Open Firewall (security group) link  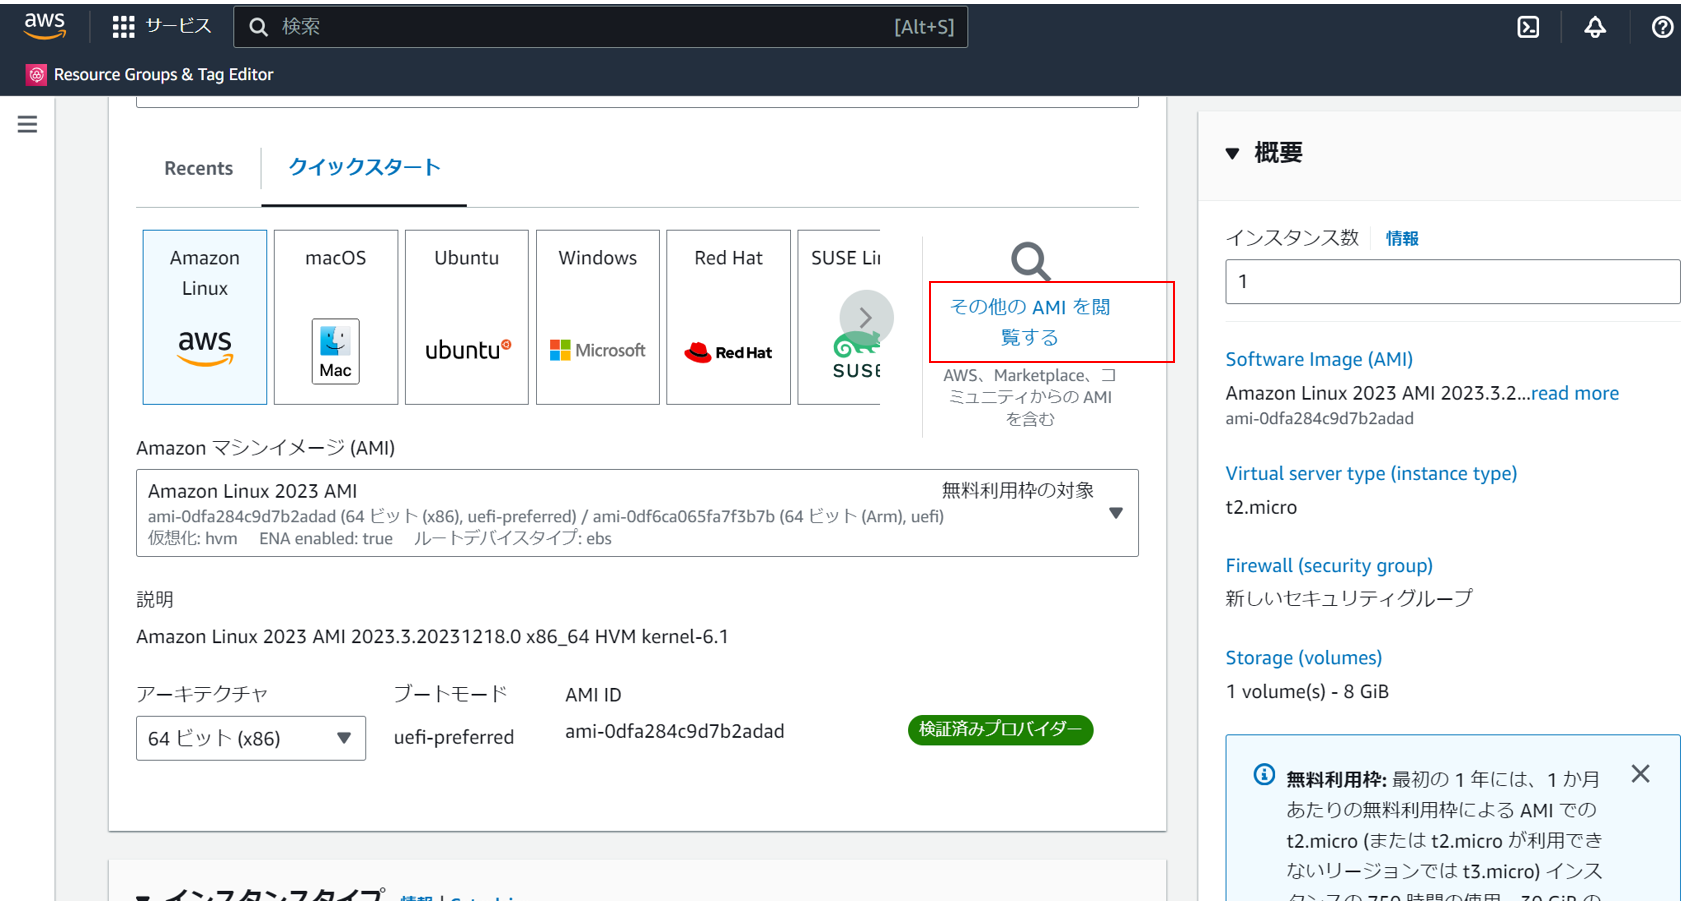[x=1329, y=565]
